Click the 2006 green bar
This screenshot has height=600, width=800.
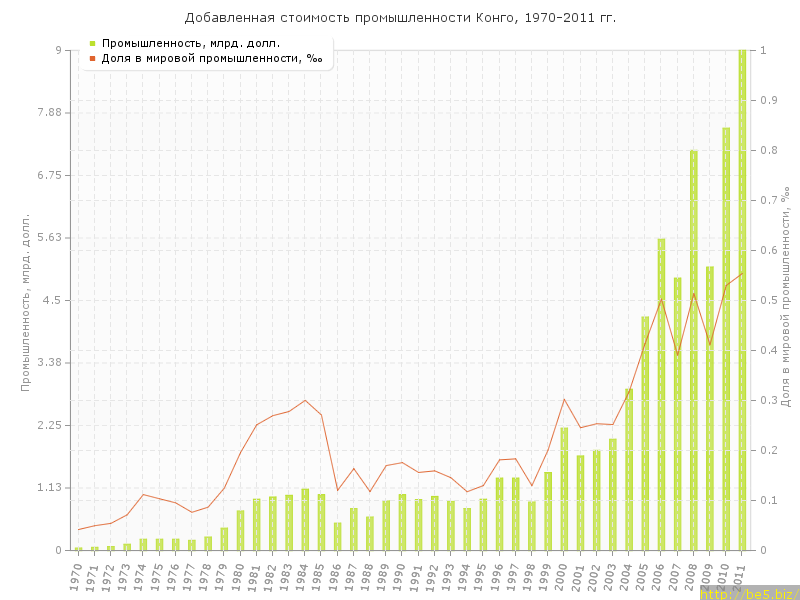[x=661, y=394]
